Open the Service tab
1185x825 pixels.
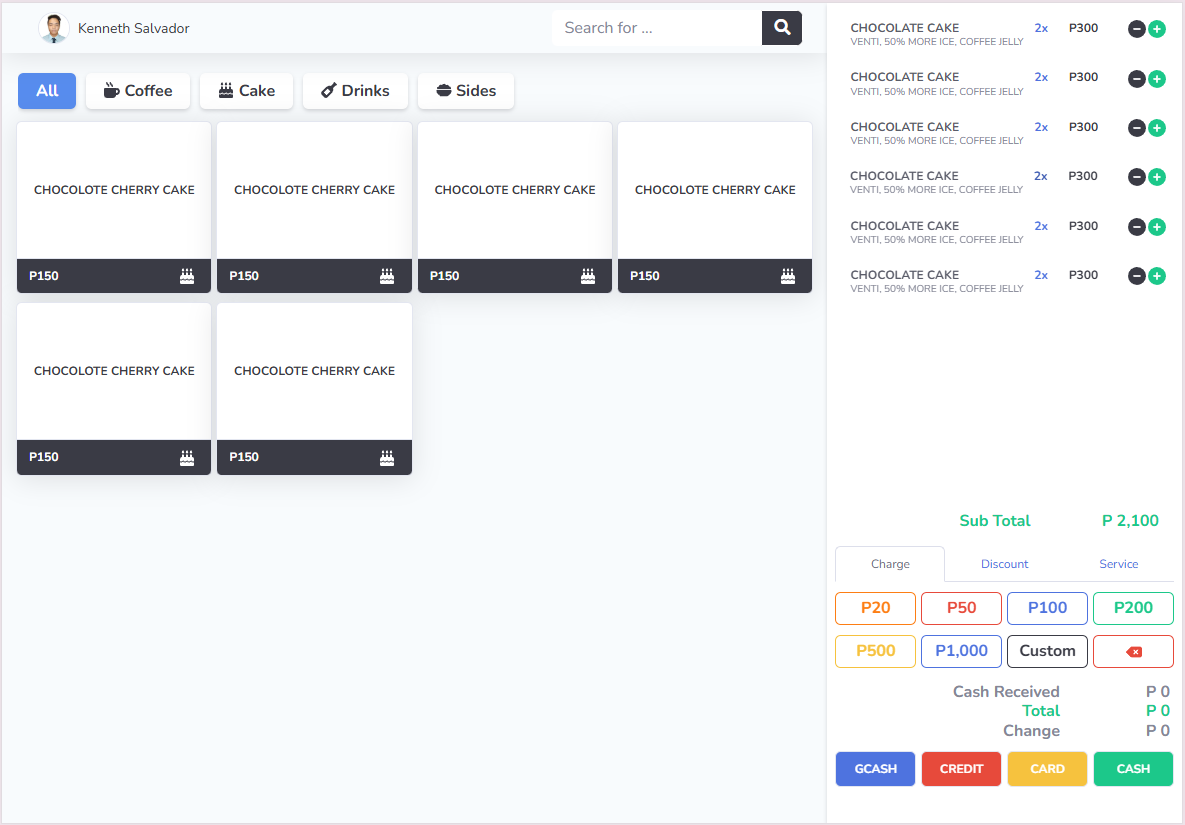click(x=1118, y=564)
